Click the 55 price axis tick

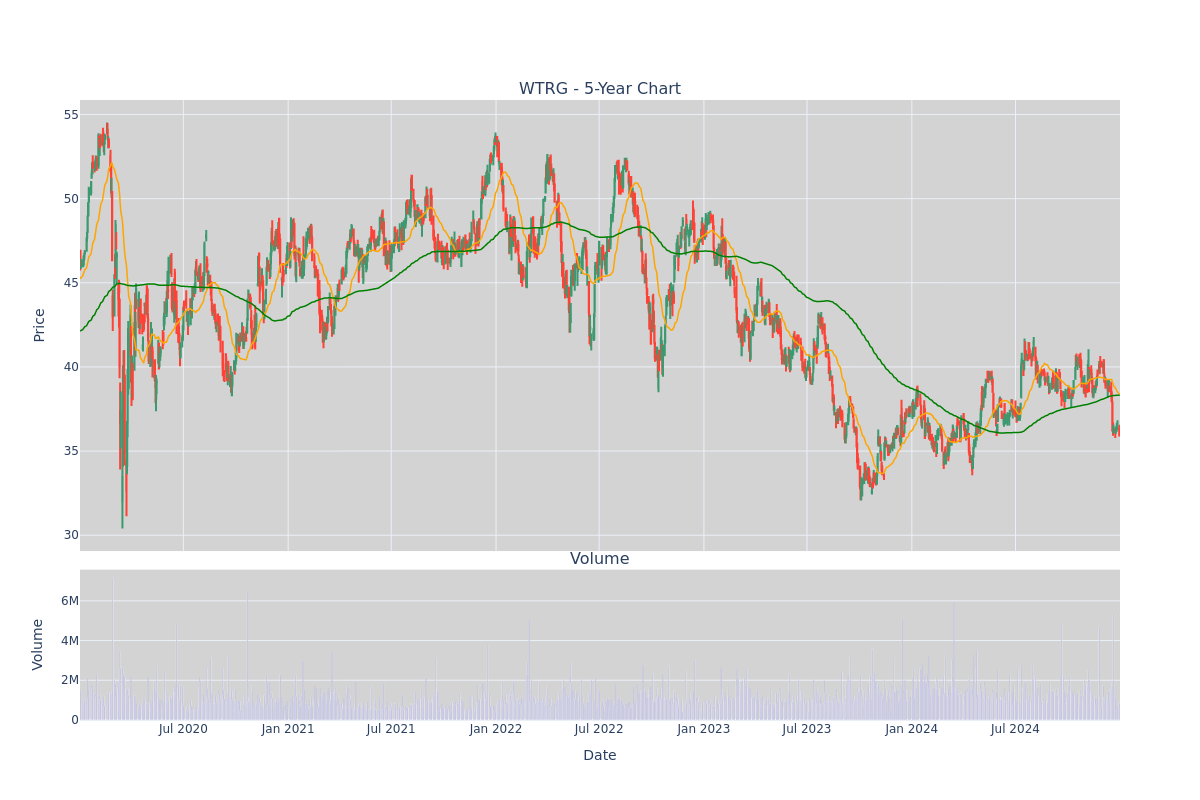point(71,114)
